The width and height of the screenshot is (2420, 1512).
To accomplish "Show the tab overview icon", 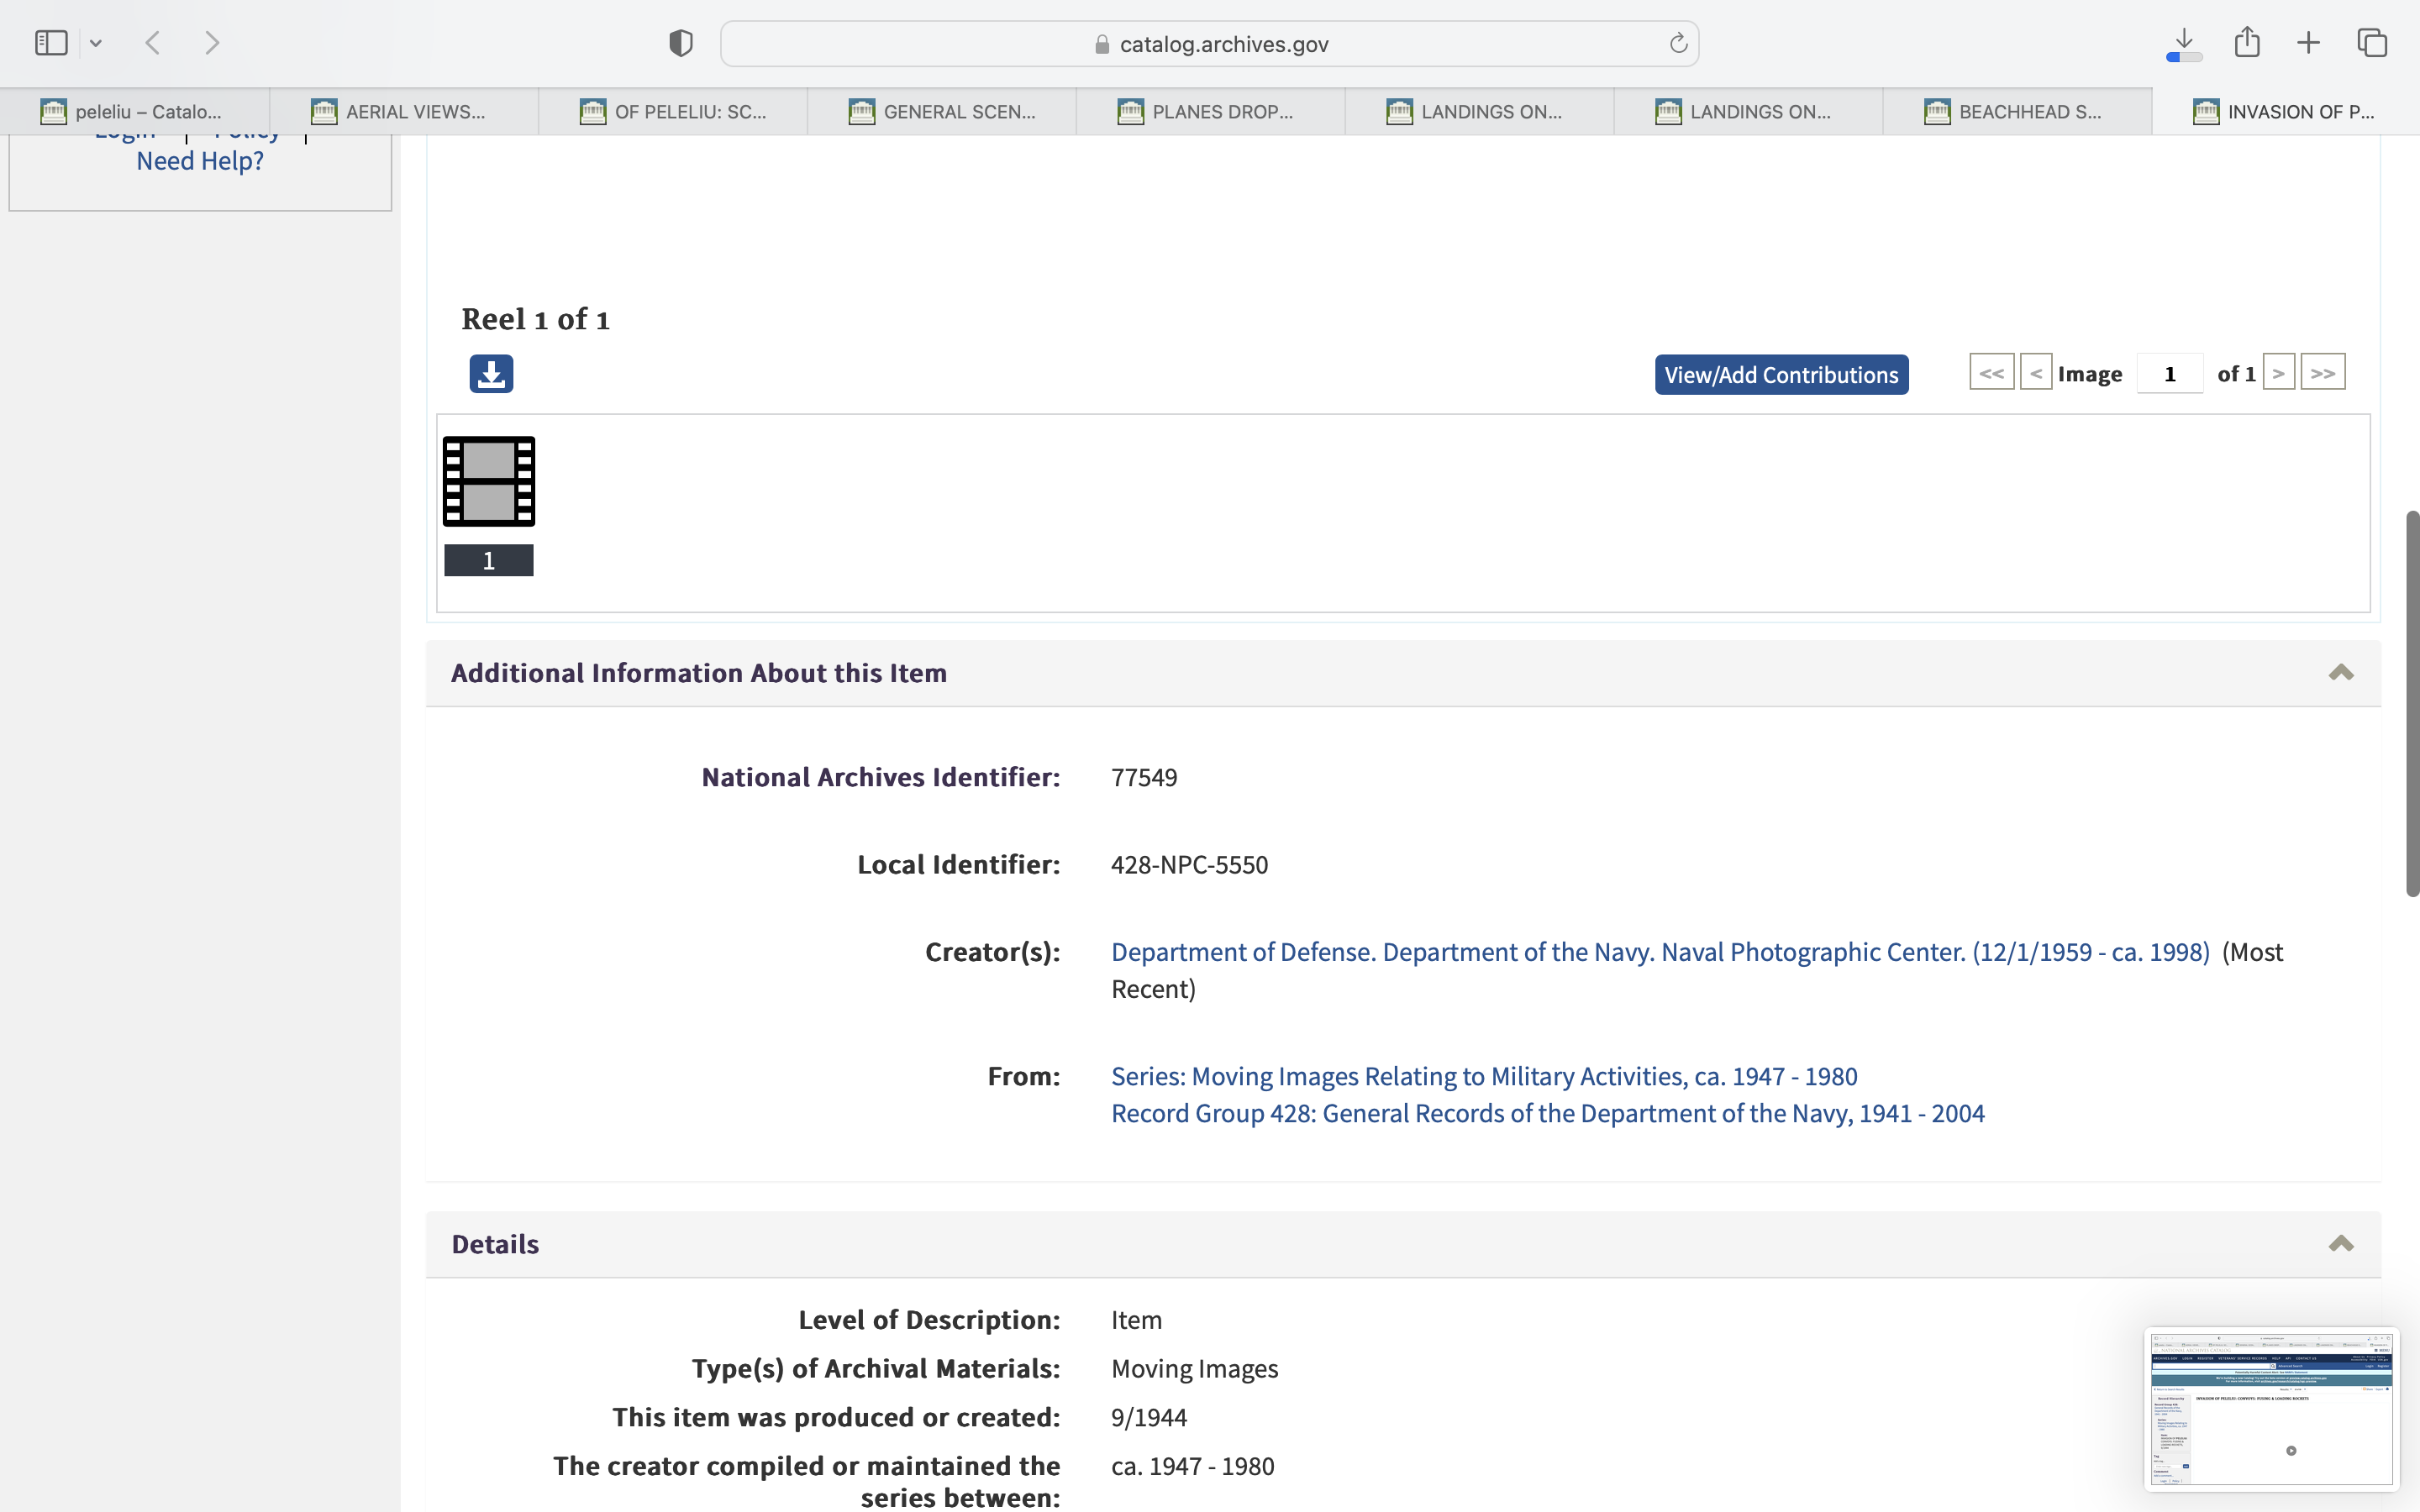I will point(2372,43).
